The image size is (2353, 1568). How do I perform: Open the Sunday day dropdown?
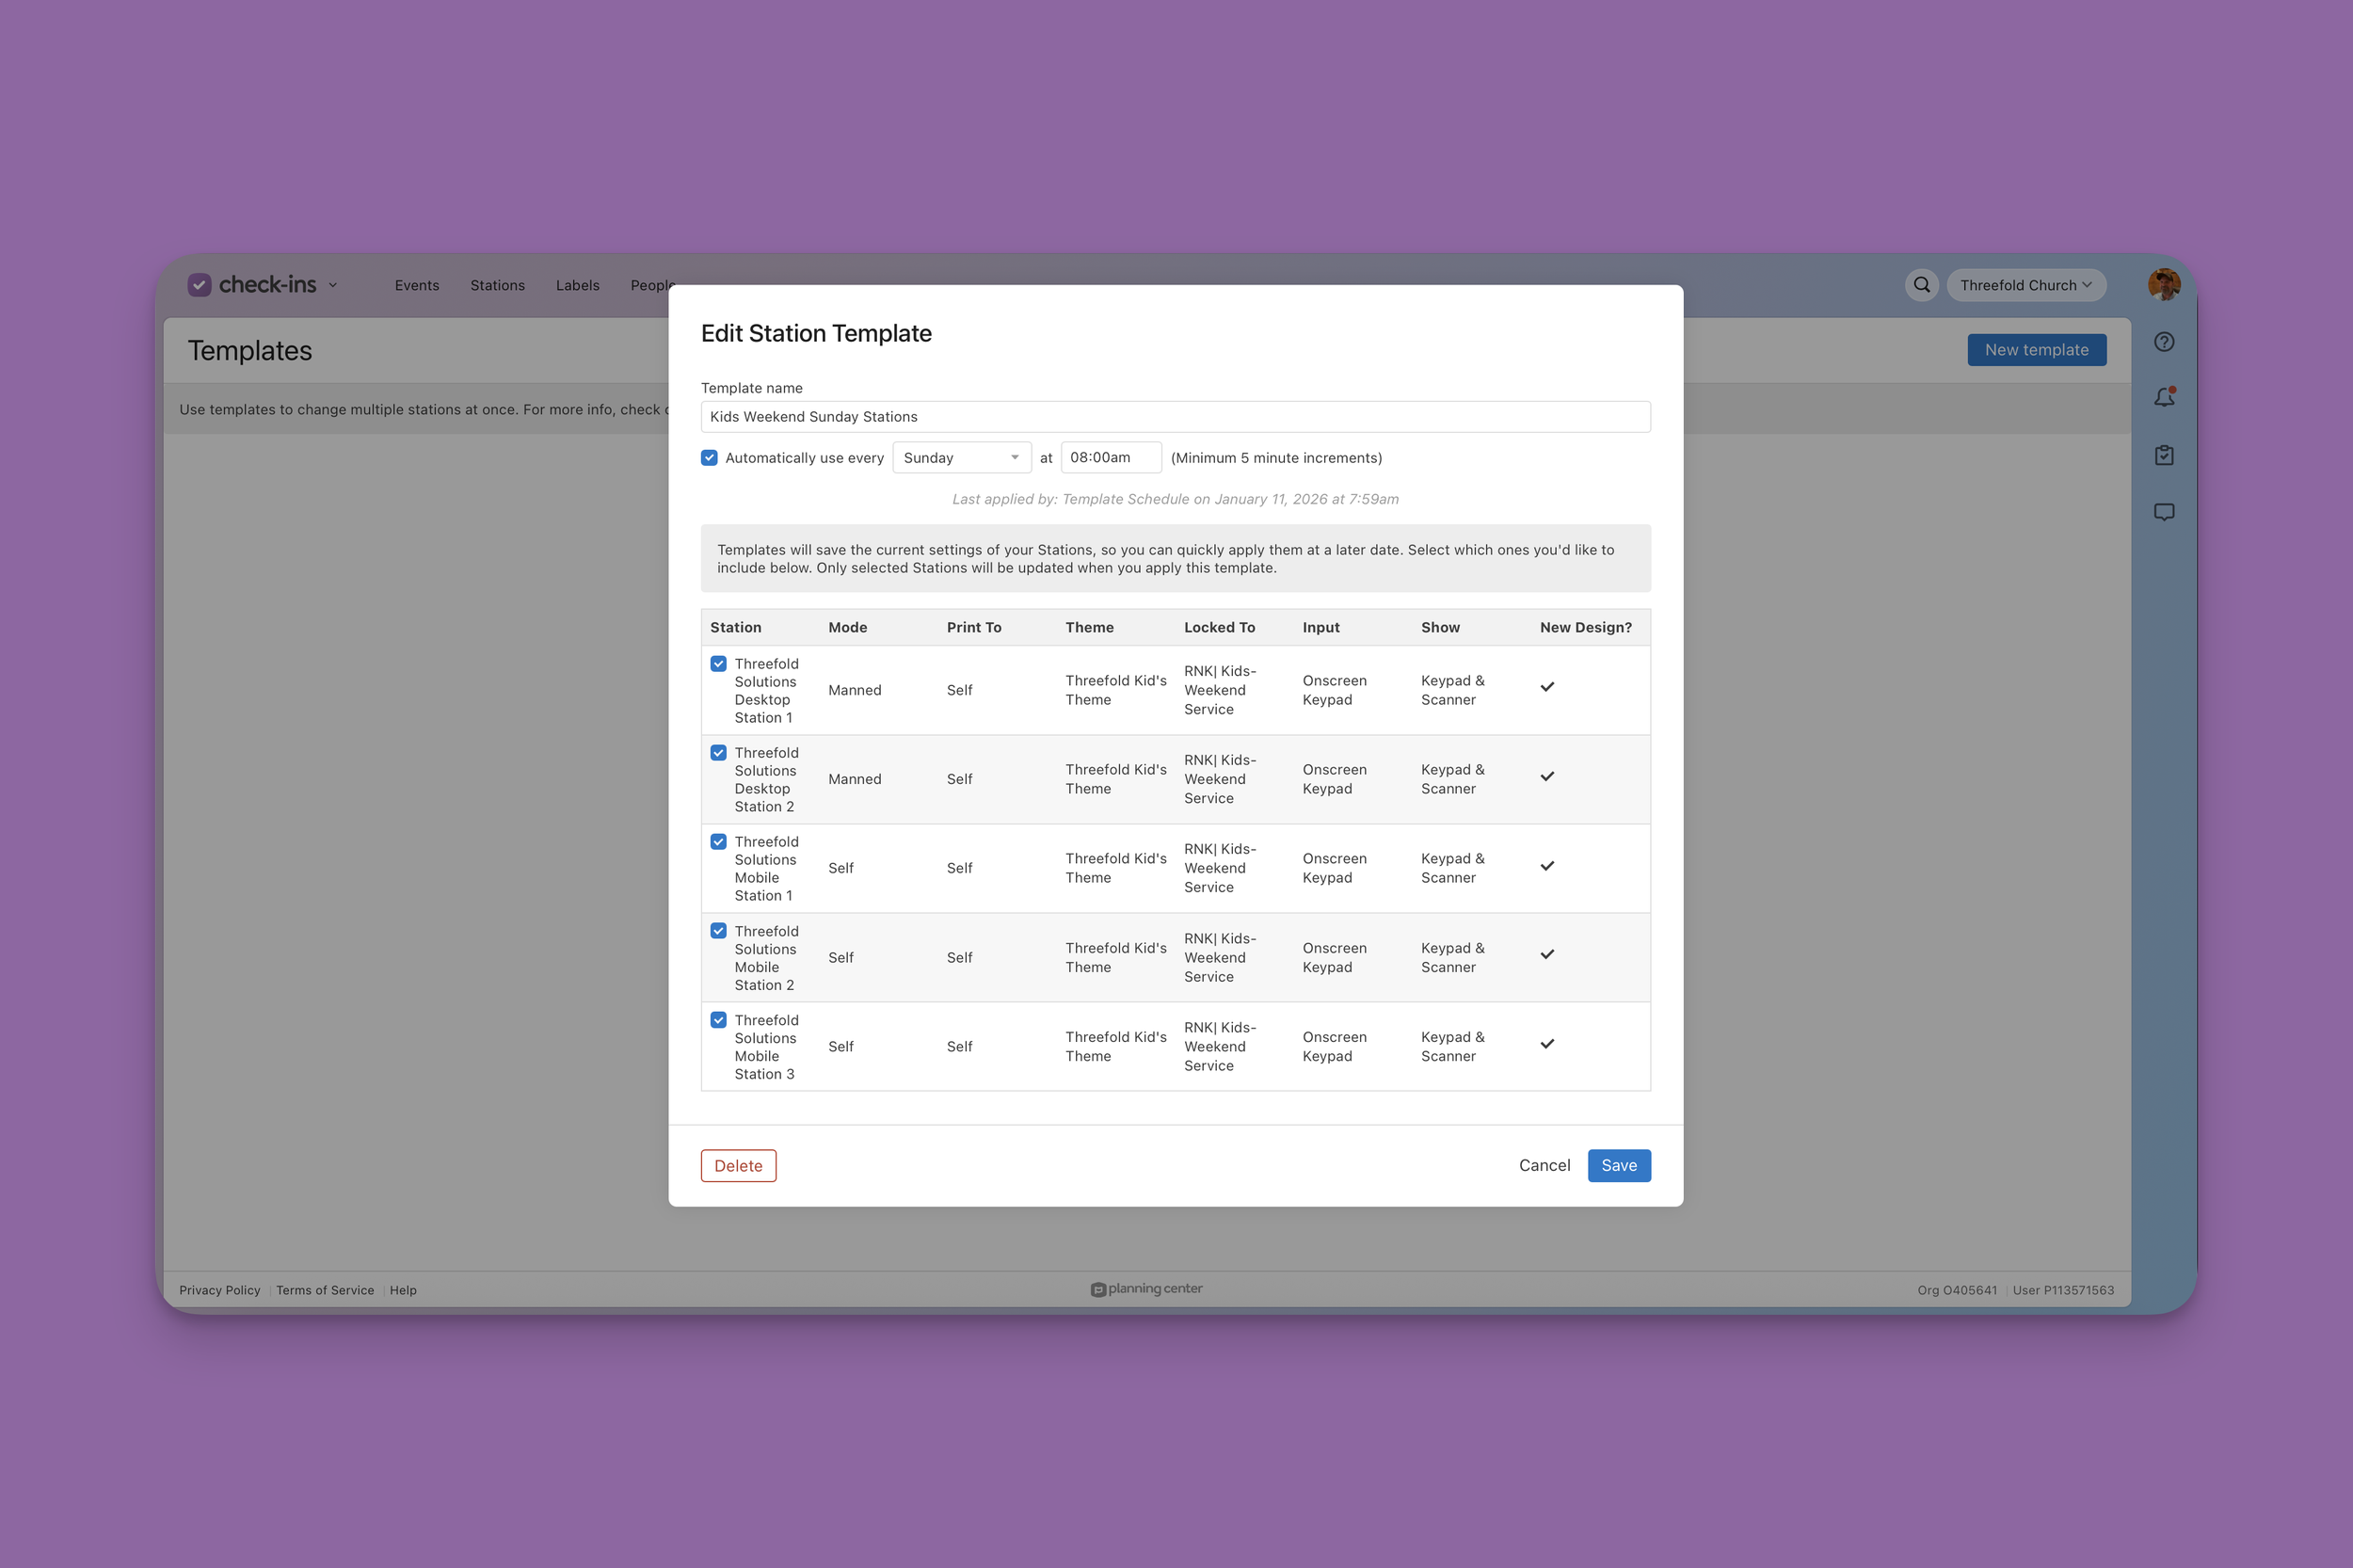(x=960, y=458)
